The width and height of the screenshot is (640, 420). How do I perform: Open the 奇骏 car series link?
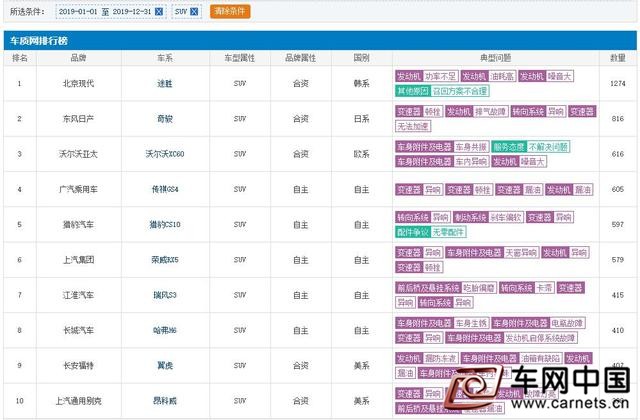[165, 119]
